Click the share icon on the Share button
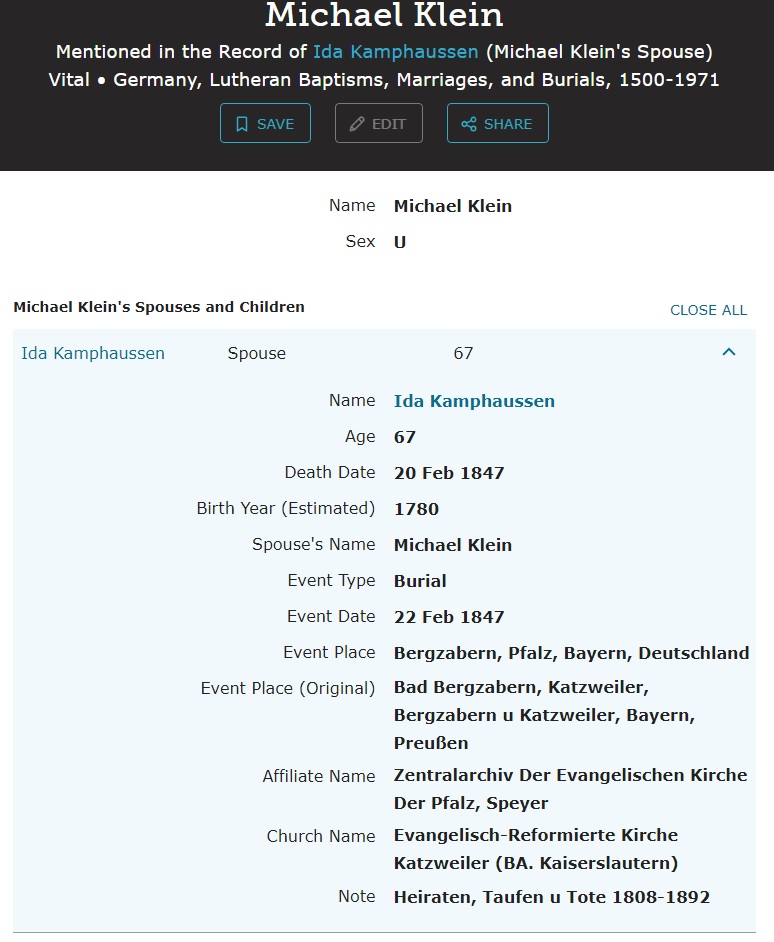This screenshot has height=942, width=774. click(x=469, y=124)
